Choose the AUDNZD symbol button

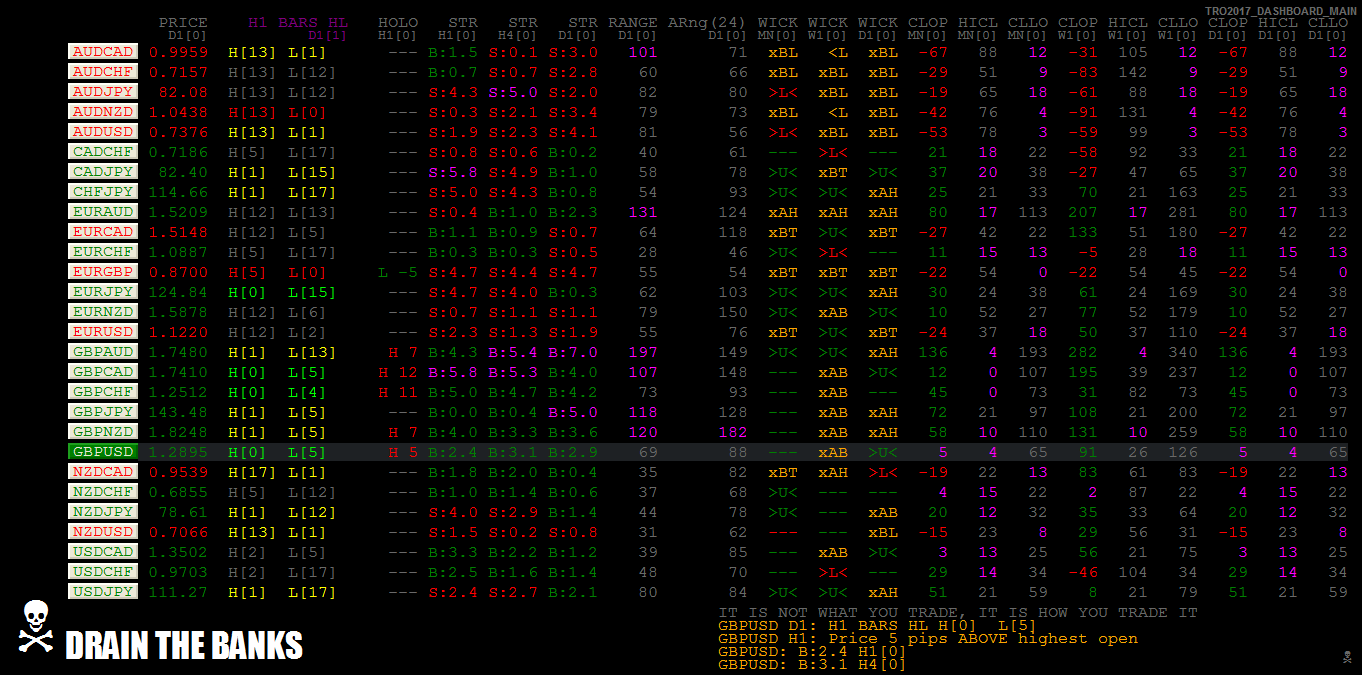[103, 111]
